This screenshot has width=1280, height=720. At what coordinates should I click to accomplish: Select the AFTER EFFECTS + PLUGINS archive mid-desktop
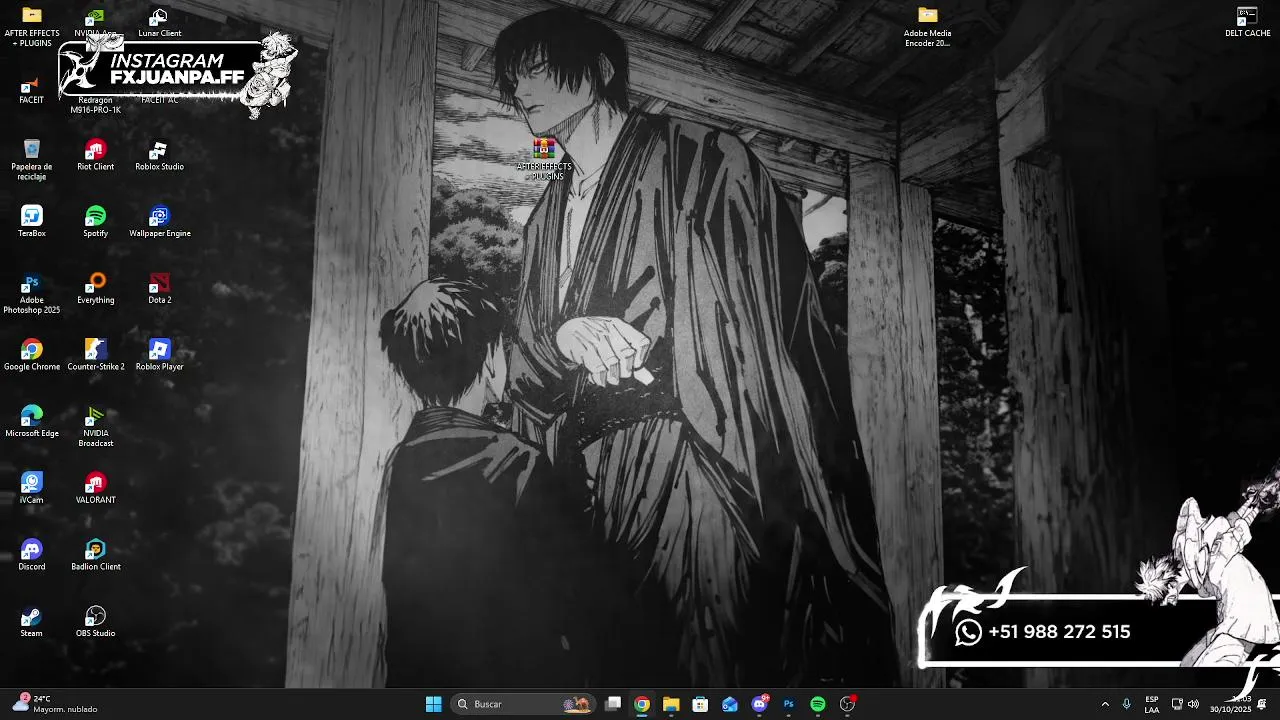[544, 160]
